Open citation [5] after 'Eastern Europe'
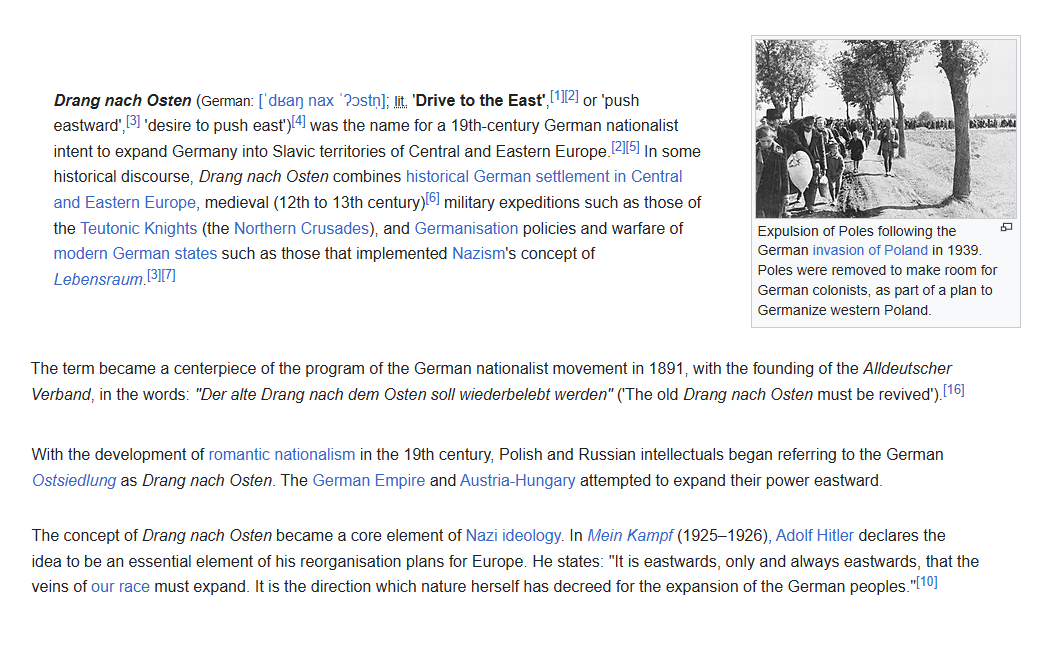 (632, 147)
